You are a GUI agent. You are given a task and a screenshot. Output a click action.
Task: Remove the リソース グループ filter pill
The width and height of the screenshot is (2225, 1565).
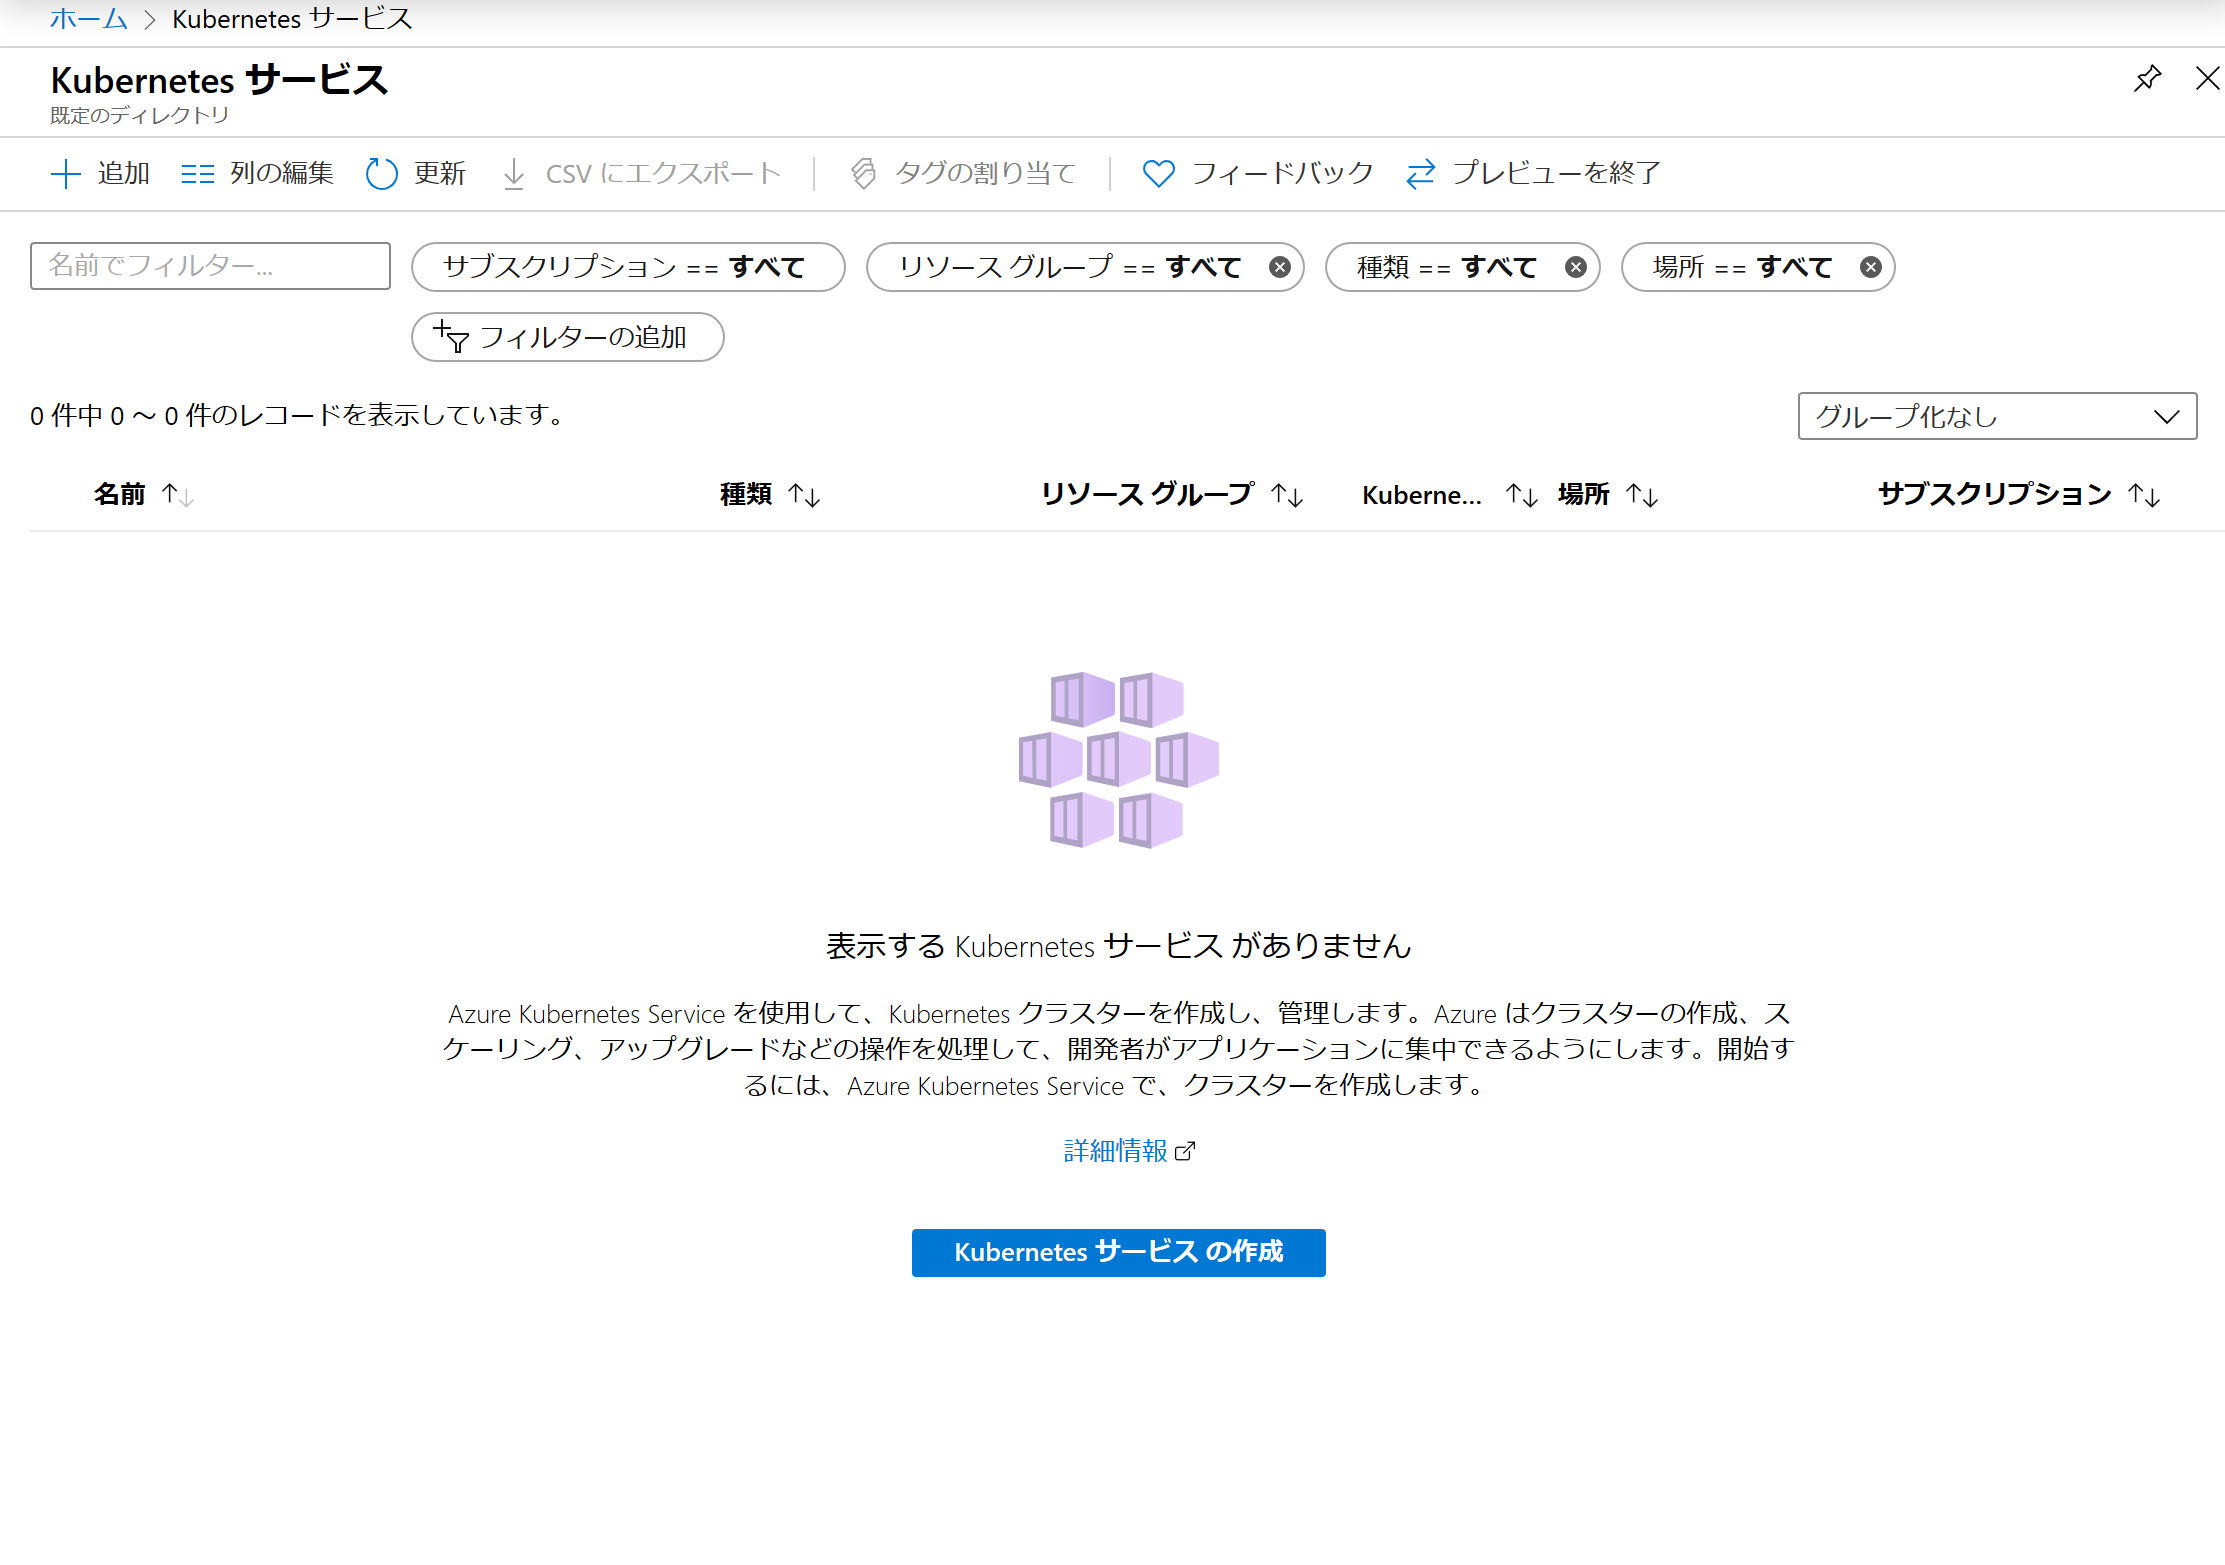[1280, 267]
